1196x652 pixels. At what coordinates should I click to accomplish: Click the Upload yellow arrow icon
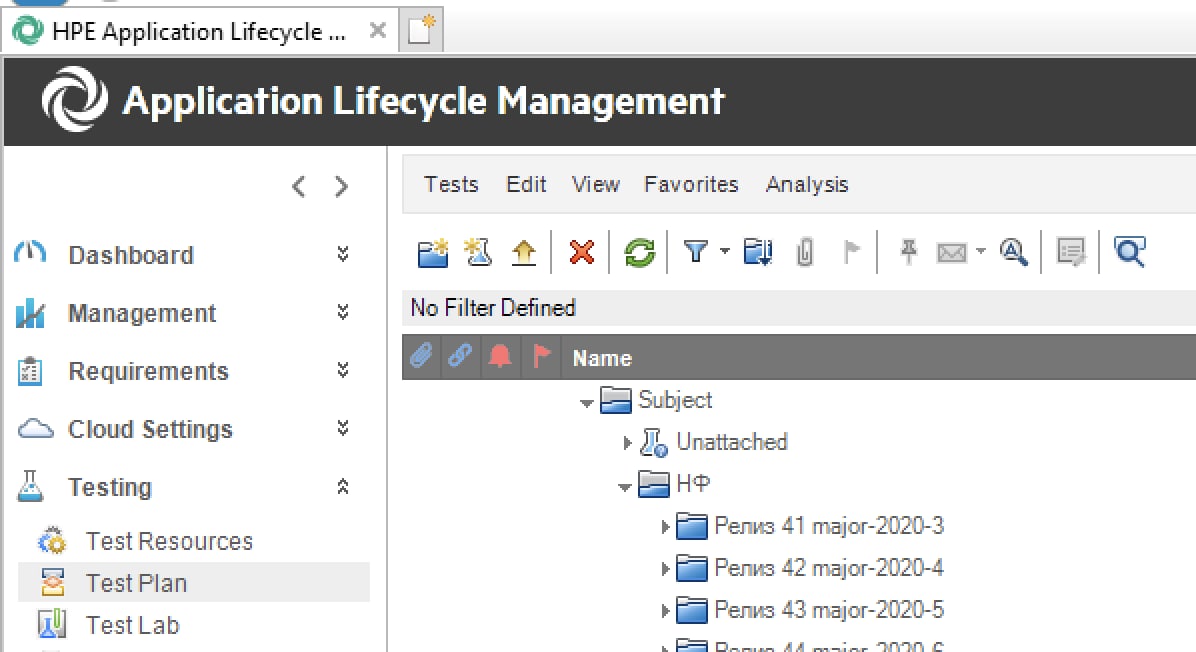click(x=524, y=252)
